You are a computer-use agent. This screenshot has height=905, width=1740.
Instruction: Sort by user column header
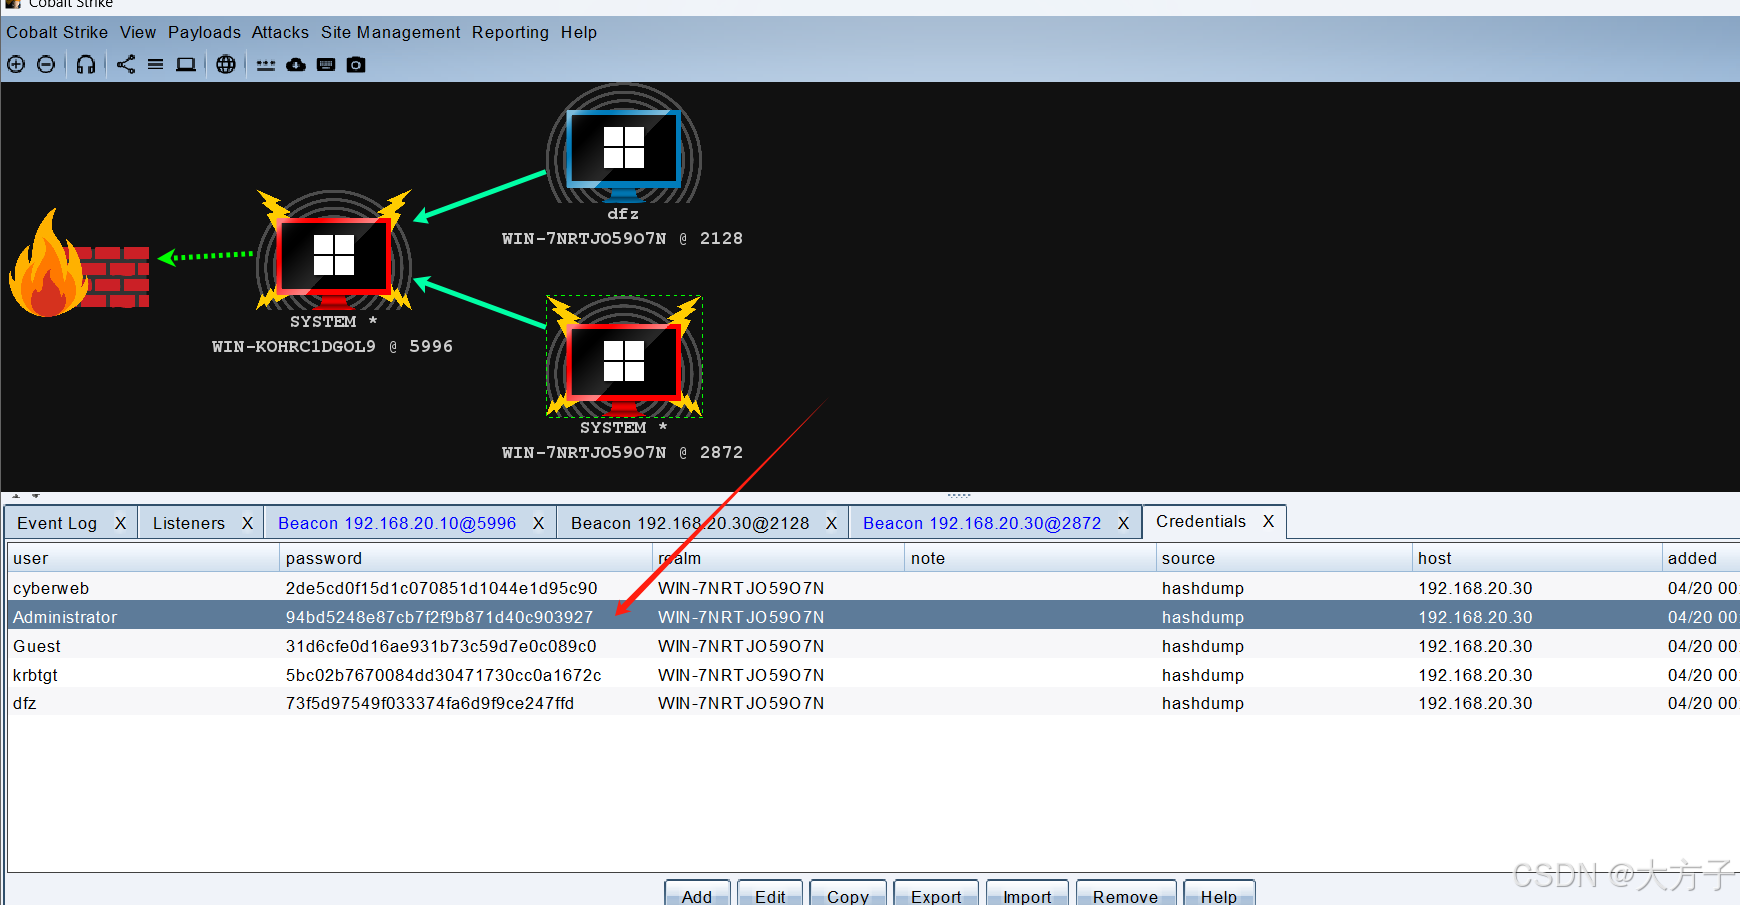click(143, 558)
